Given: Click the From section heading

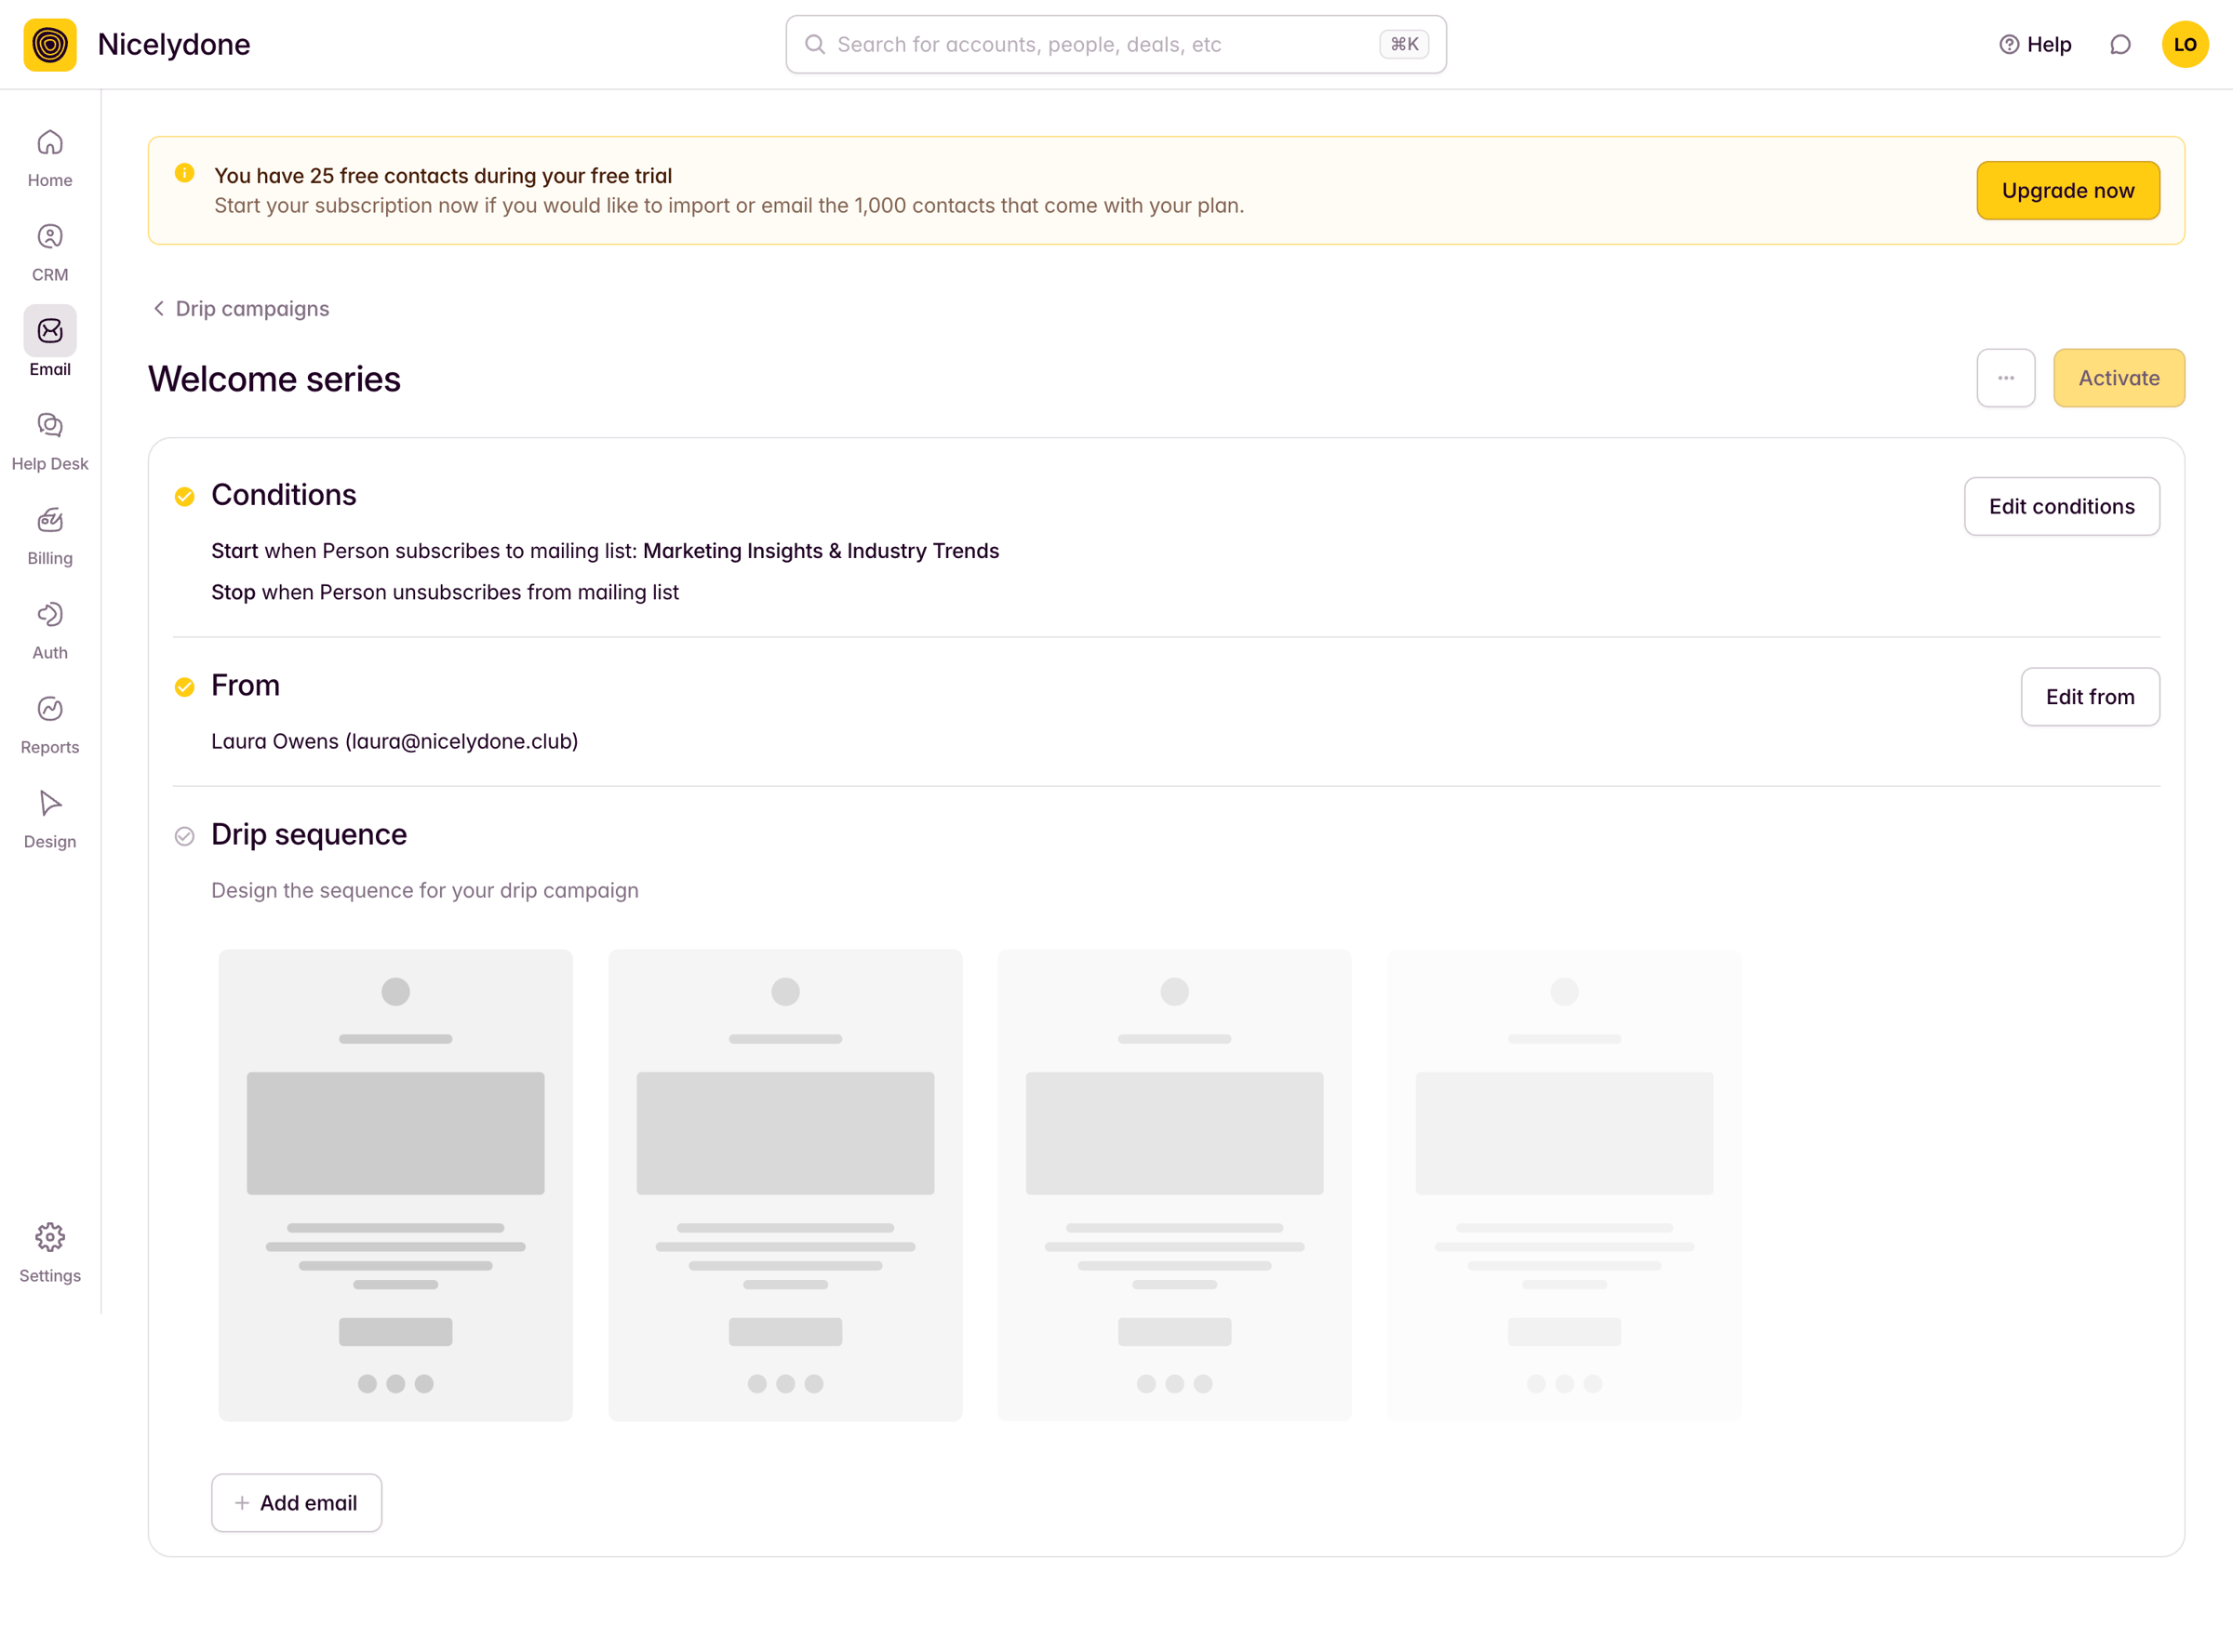Looking at the screenshot, I should pyautogui.click(x=246, y=685).
